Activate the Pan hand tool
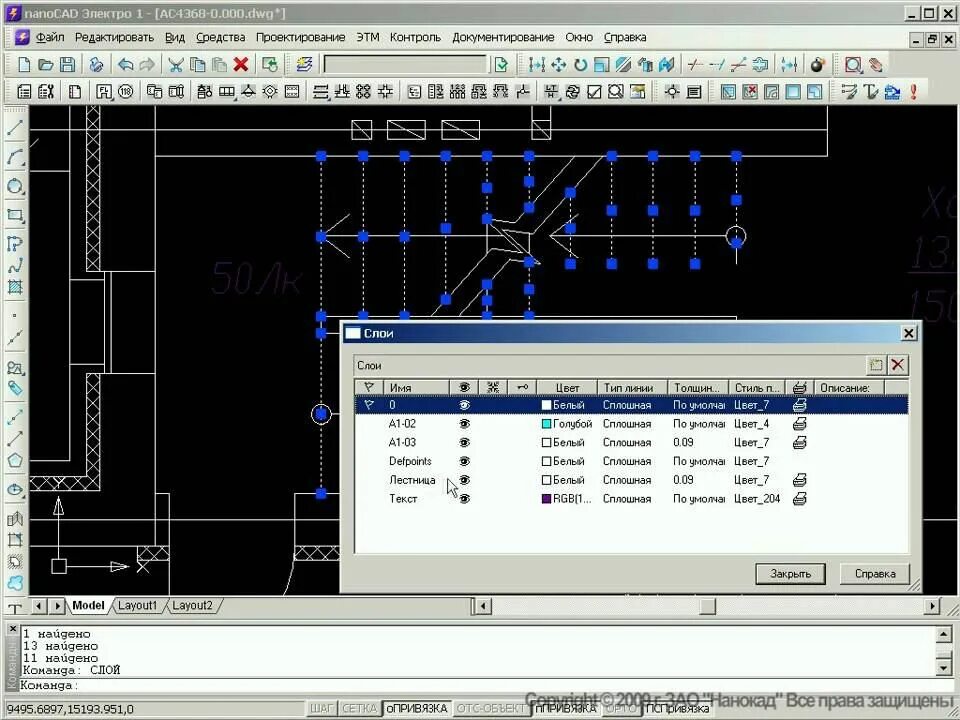Screen dimensions: 960x720 click(x=876, y=64)
